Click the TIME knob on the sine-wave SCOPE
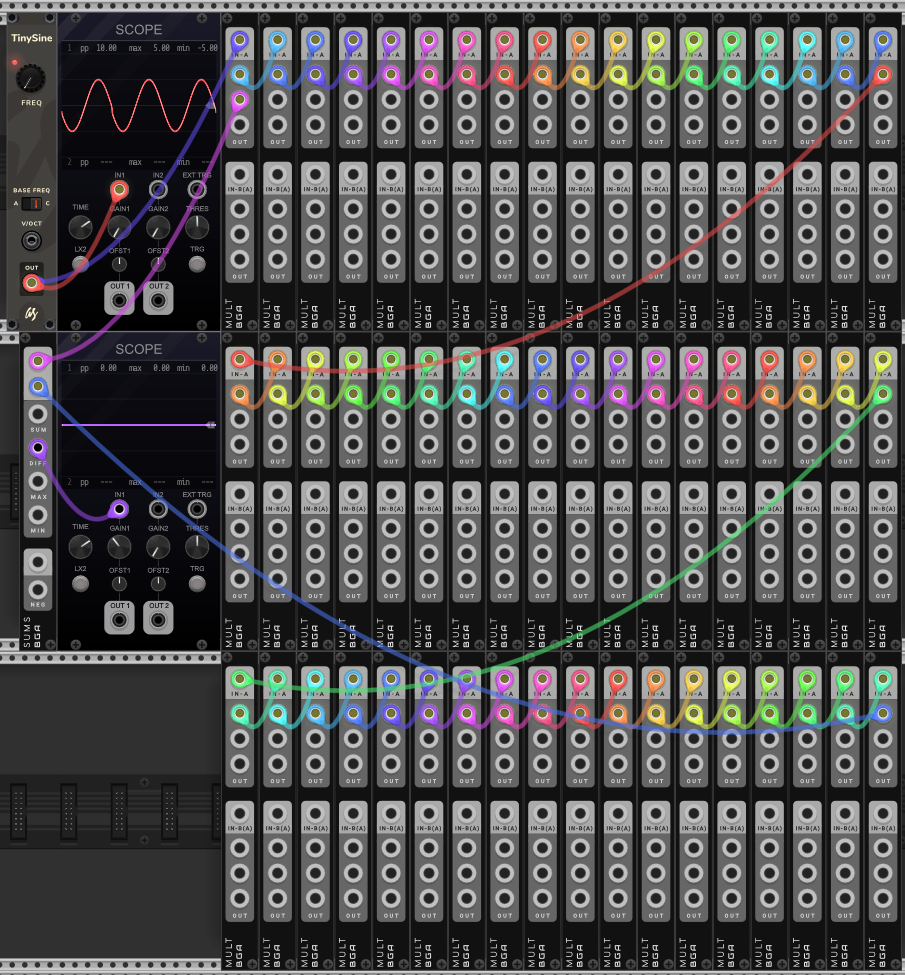 pyautogui.click(x=80, y=228)
